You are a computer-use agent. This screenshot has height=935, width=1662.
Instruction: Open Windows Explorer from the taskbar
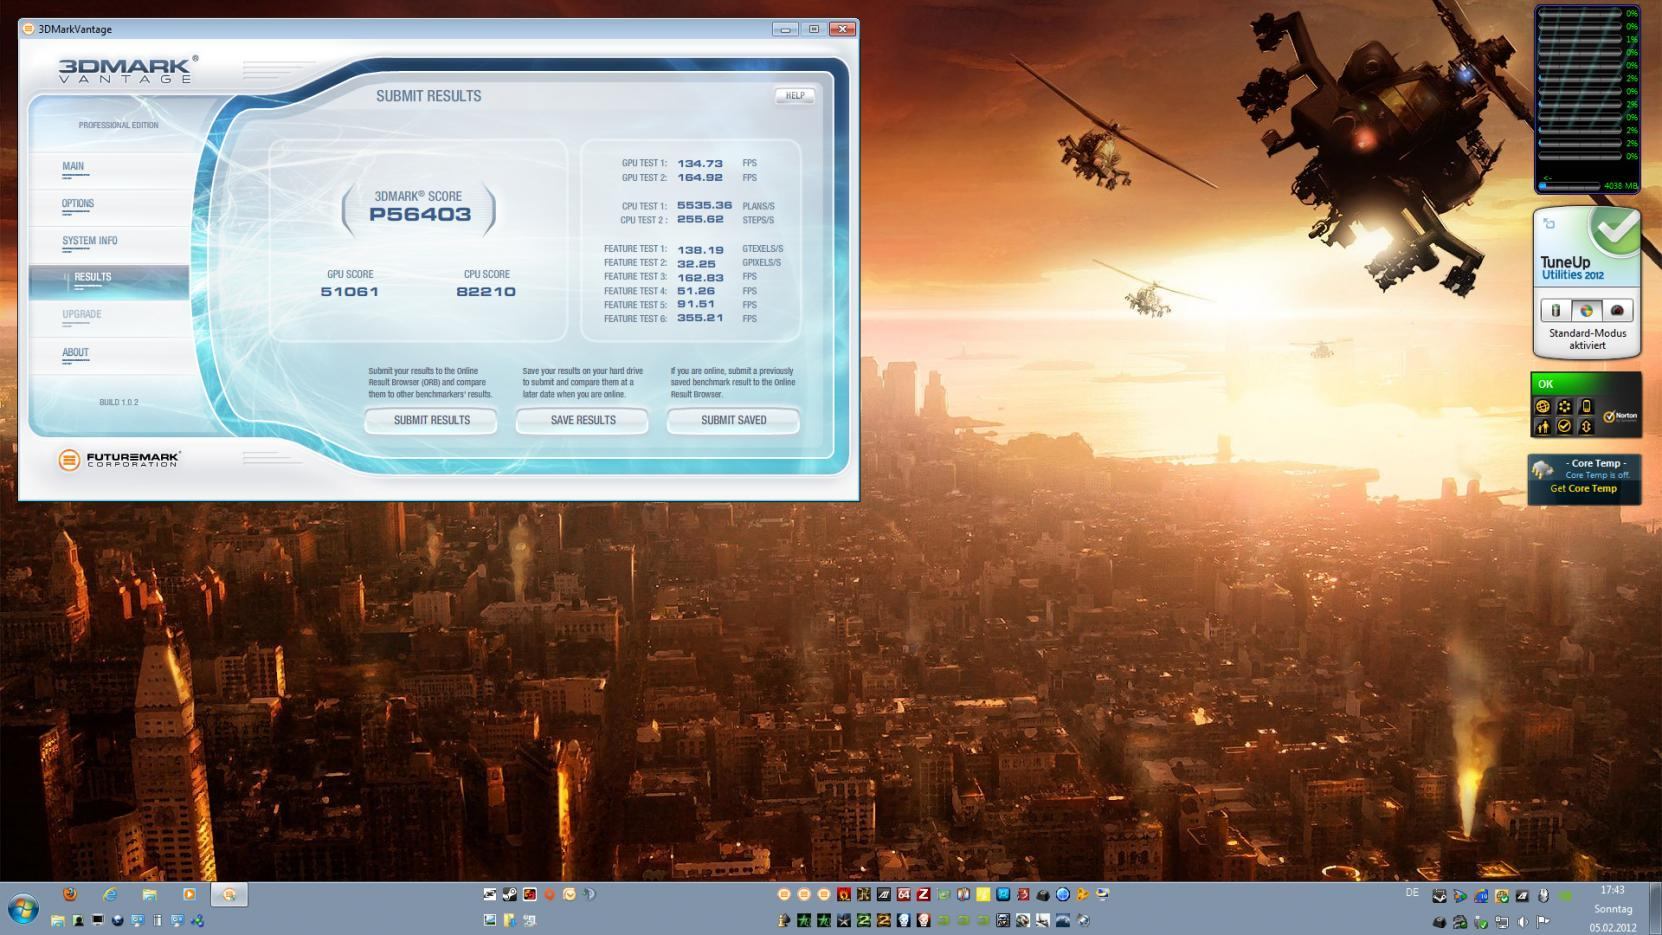pos(150,895)
